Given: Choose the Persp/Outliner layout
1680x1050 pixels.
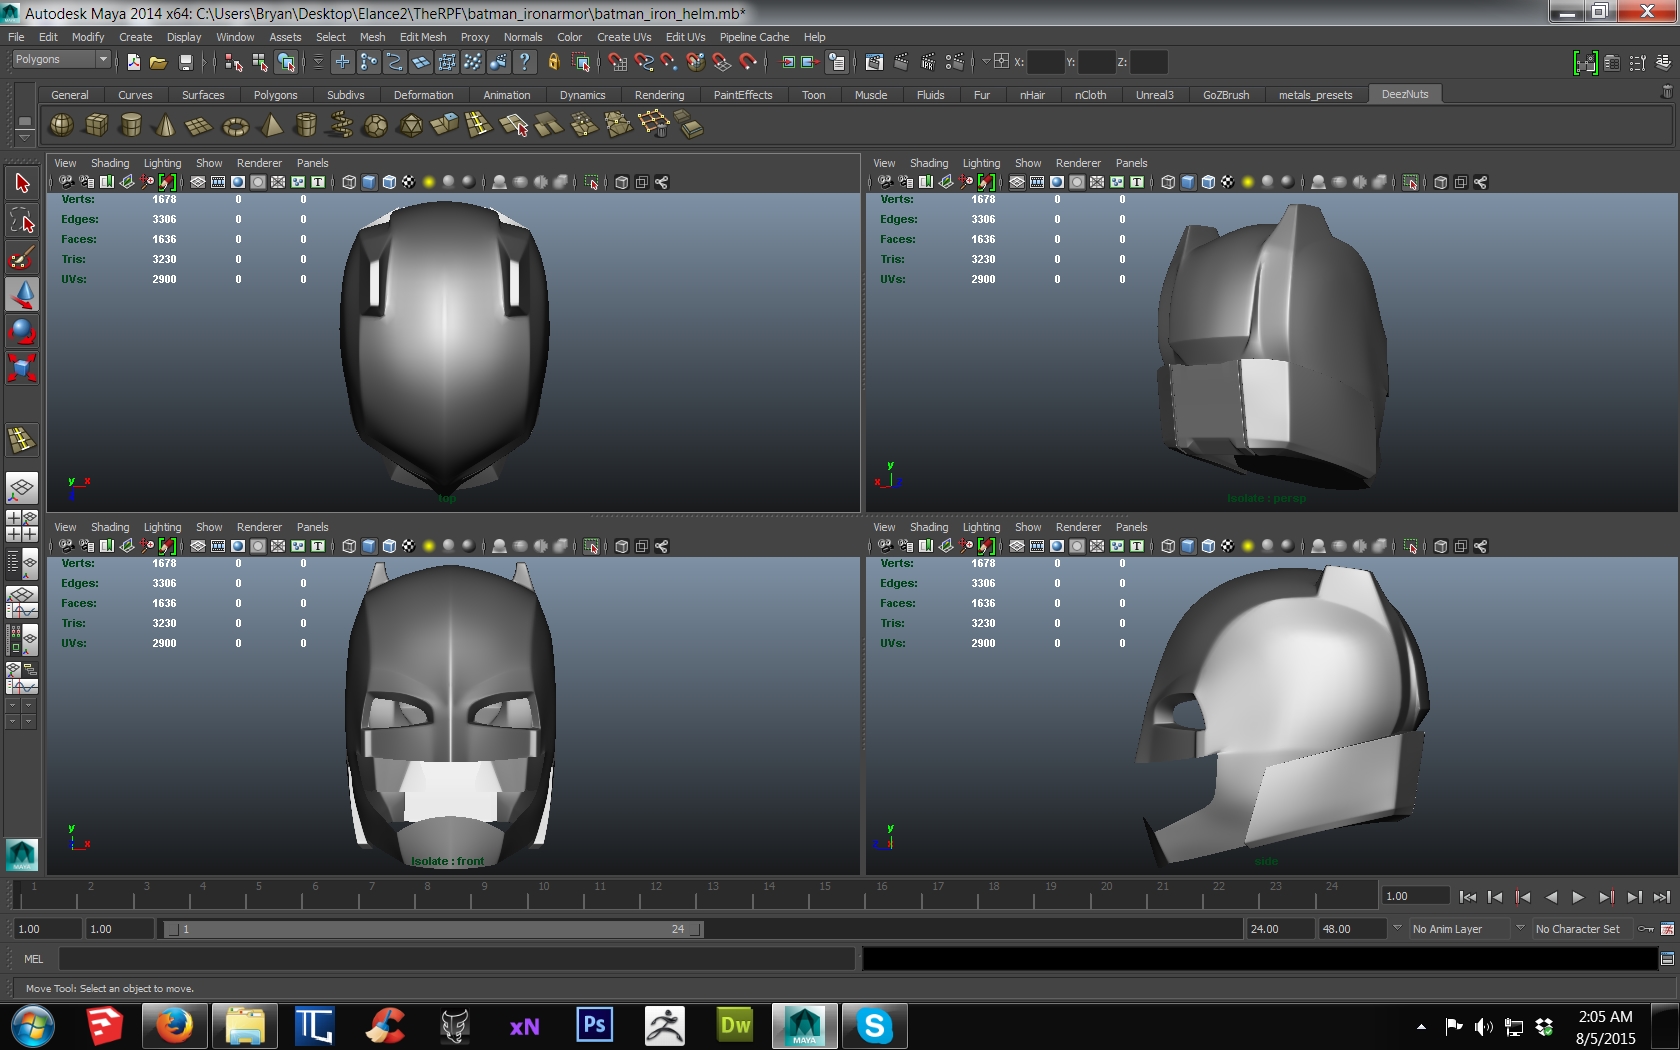Looking at the screenshot, I should point(22,564).
